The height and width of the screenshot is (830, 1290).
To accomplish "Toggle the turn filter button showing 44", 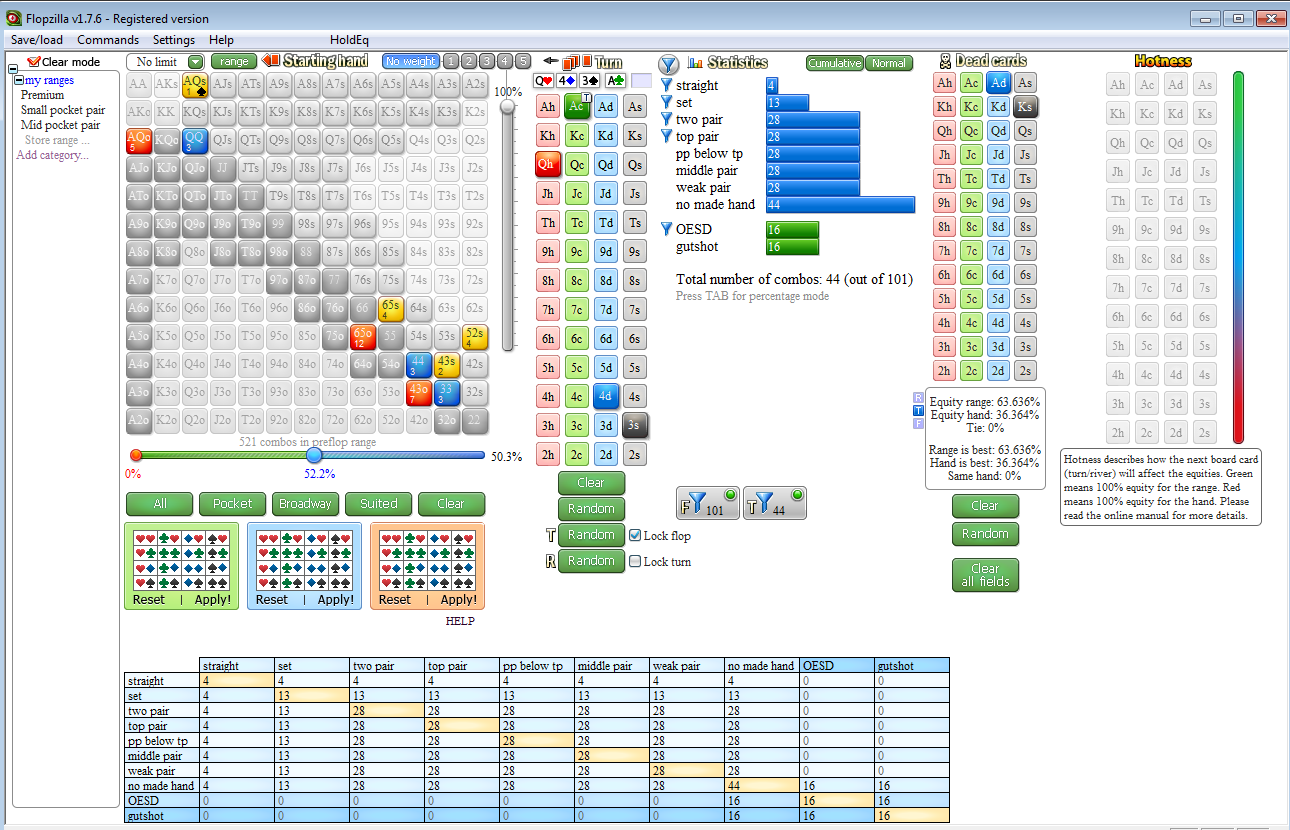I will click(774, 503).
